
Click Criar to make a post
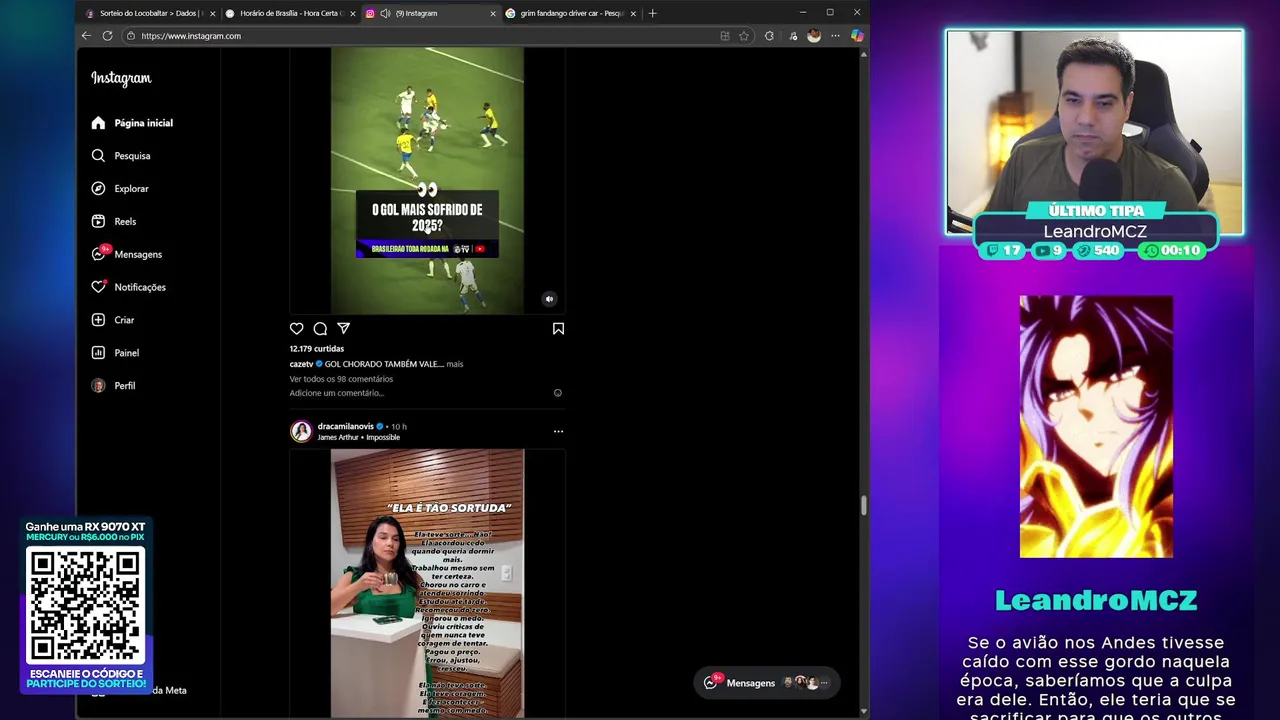coord(112,320)
